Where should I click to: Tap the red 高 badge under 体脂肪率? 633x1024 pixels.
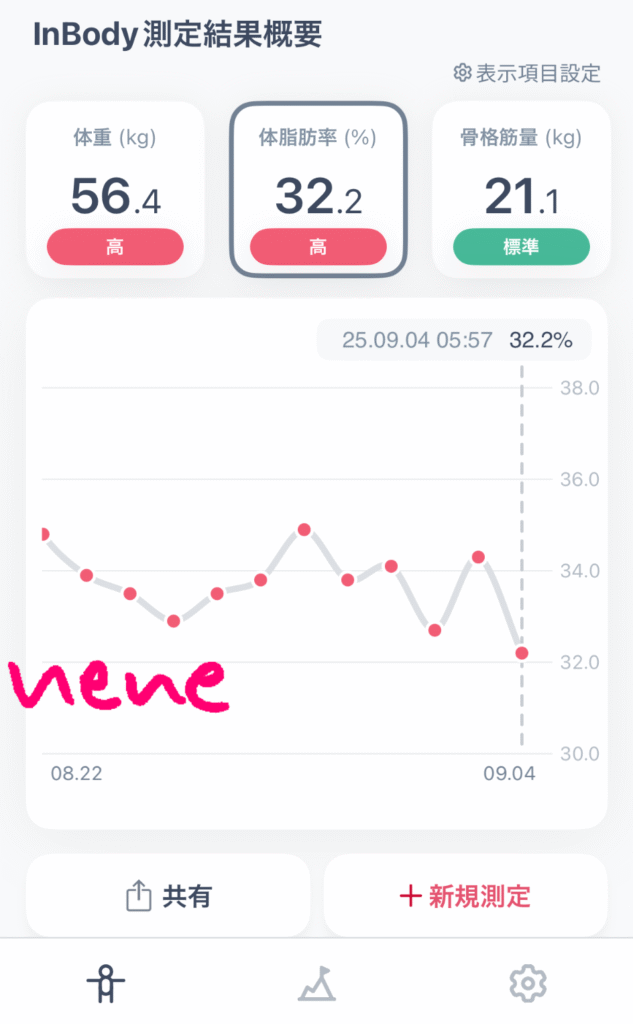pos(318,247)
